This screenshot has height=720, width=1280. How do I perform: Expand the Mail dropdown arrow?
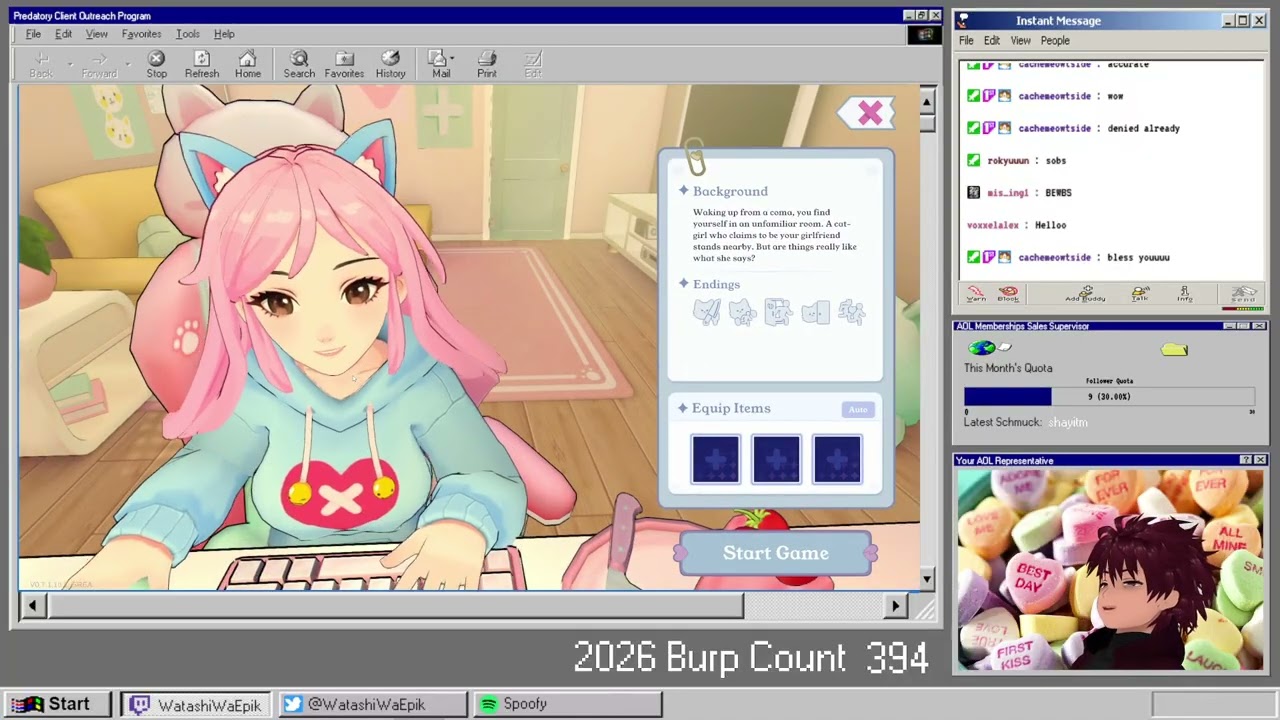pos(452,58)
